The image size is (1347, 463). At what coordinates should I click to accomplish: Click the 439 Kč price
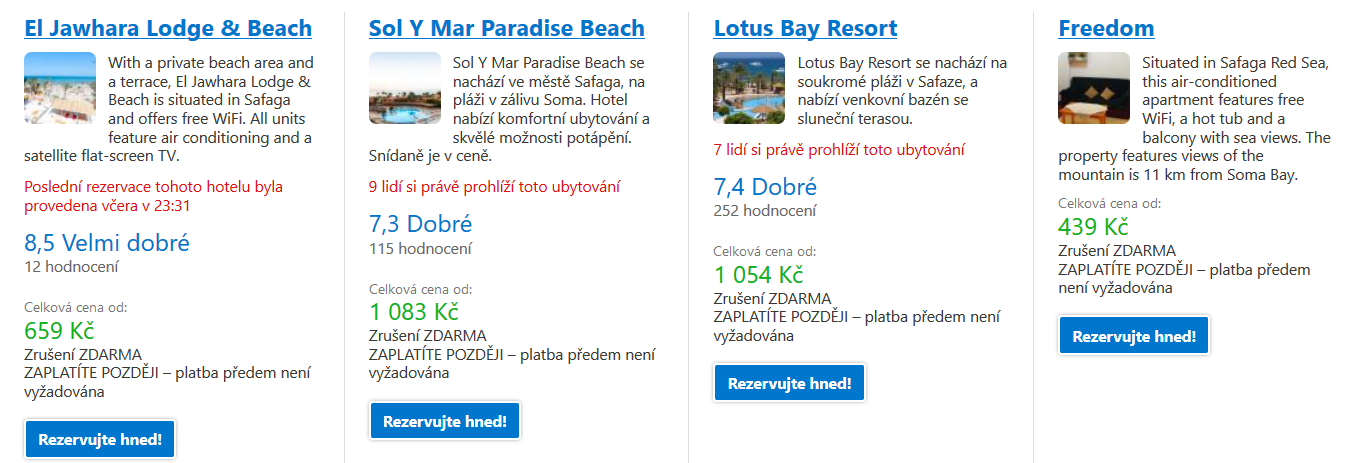click(1094, 227)
